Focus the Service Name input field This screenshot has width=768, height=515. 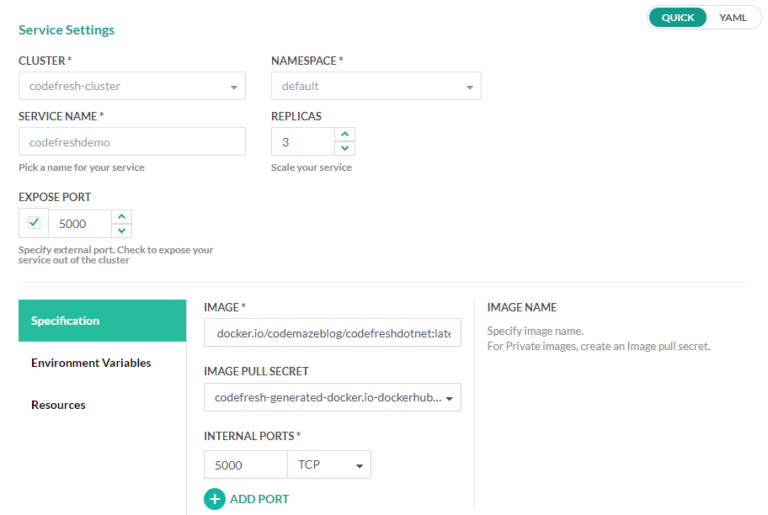pos(132,142)
